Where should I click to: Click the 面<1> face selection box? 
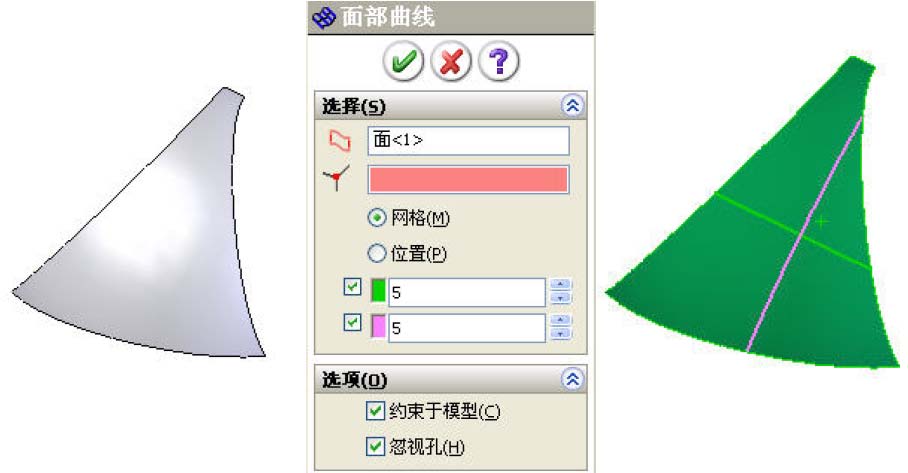[468, 141]
